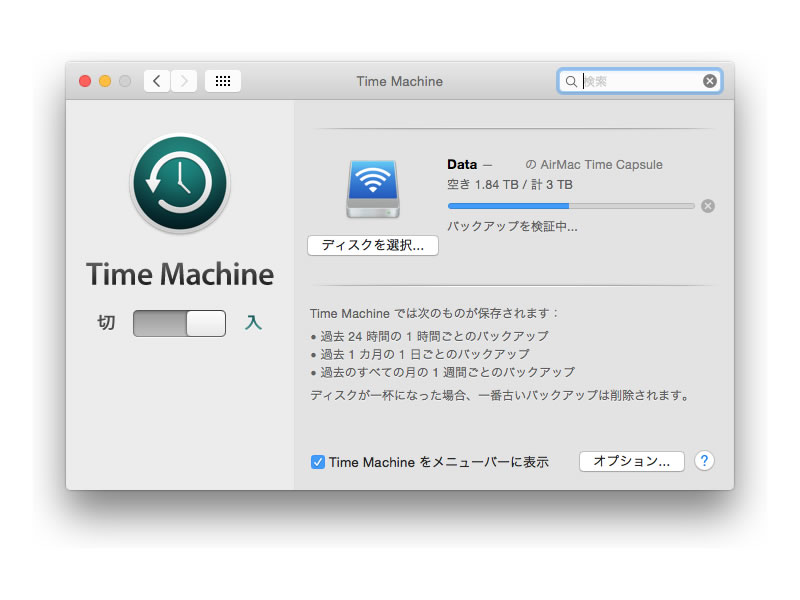Click the バックアップを検証中... status text
800x600 pixels.
pyautogui.click(x=512, y=227)
